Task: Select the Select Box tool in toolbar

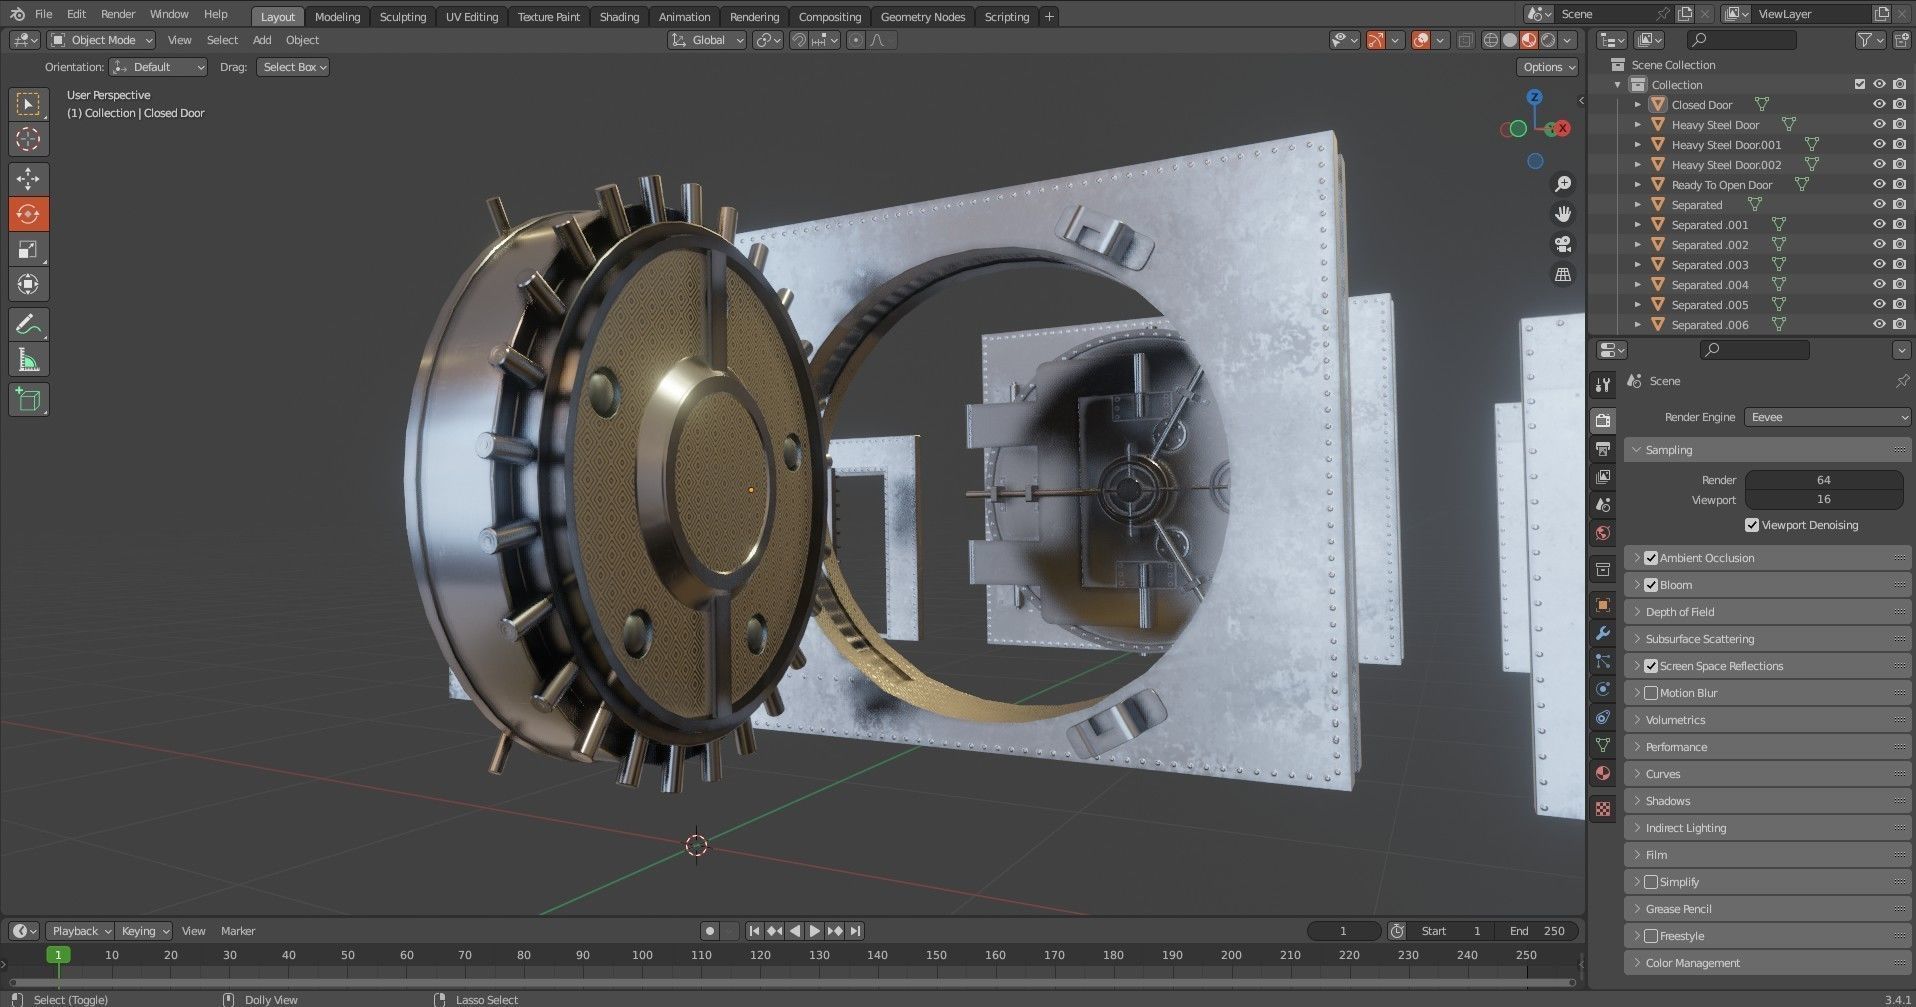Action: (28, 104)
